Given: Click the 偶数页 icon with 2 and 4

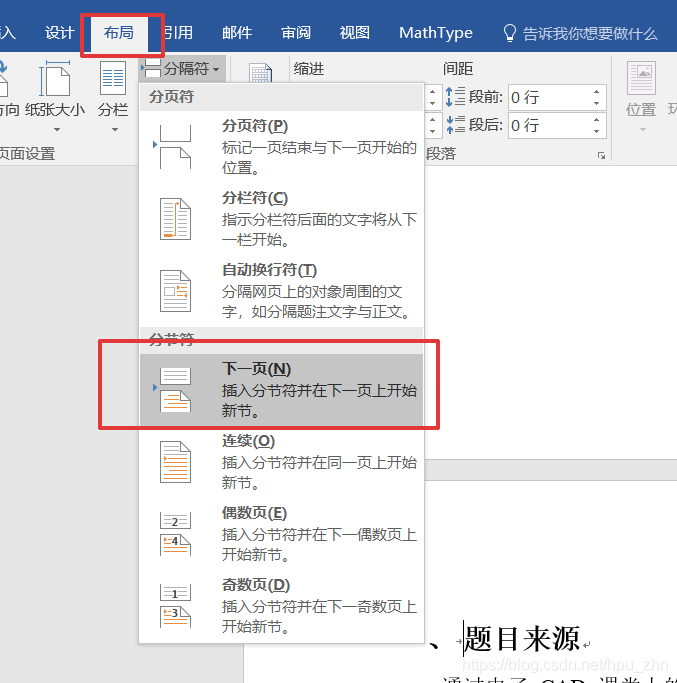Looking at the screenshot, I should pos(175,534).
